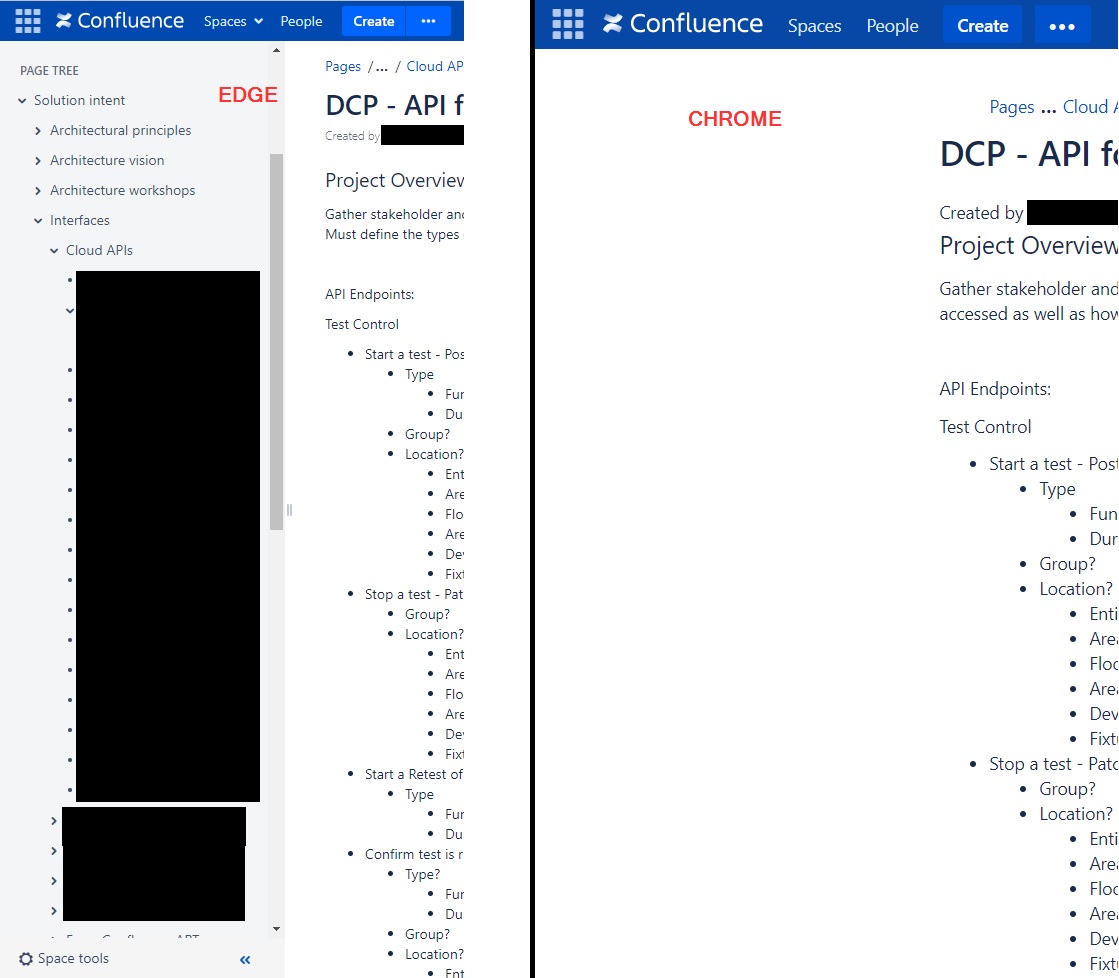Click scroll-up arrow of page tree scrollbar
This screenshot has width=1119, height=978.
[x=276, y=50]
